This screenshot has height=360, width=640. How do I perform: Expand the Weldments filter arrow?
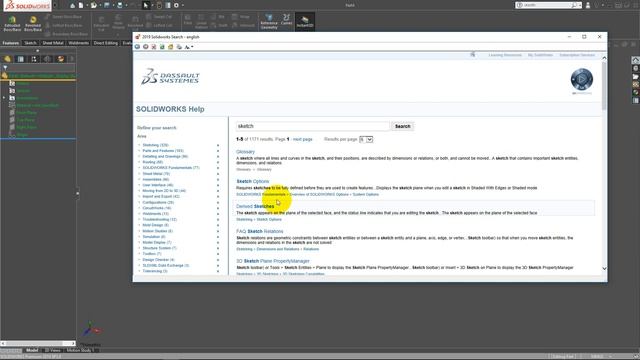point(218,214)
